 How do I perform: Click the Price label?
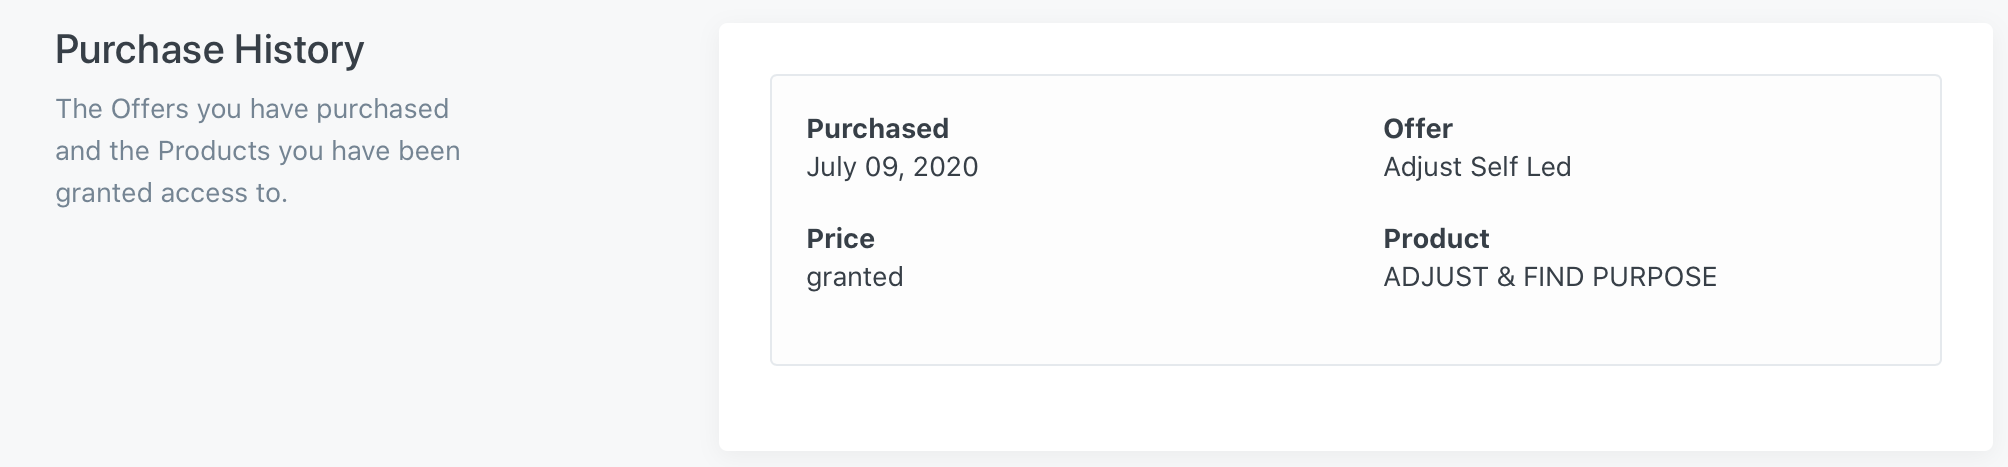point(840,238)
